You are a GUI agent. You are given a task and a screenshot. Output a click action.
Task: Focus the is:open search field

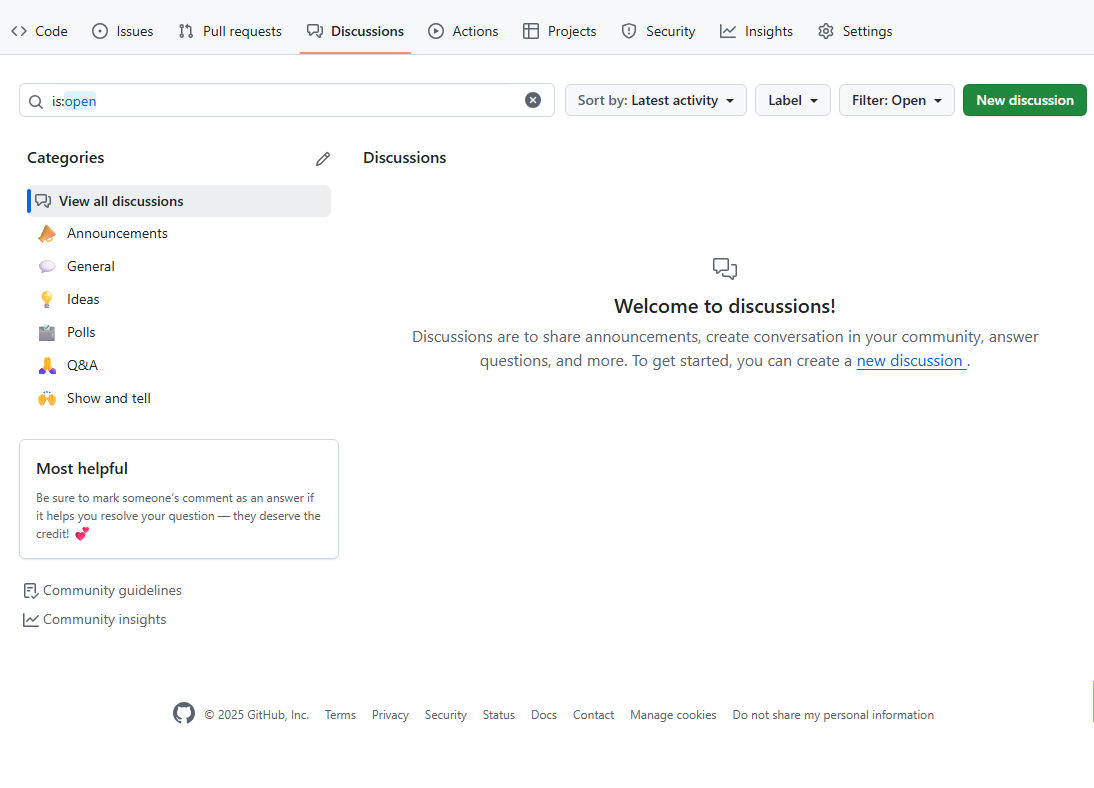pos(290,100)
